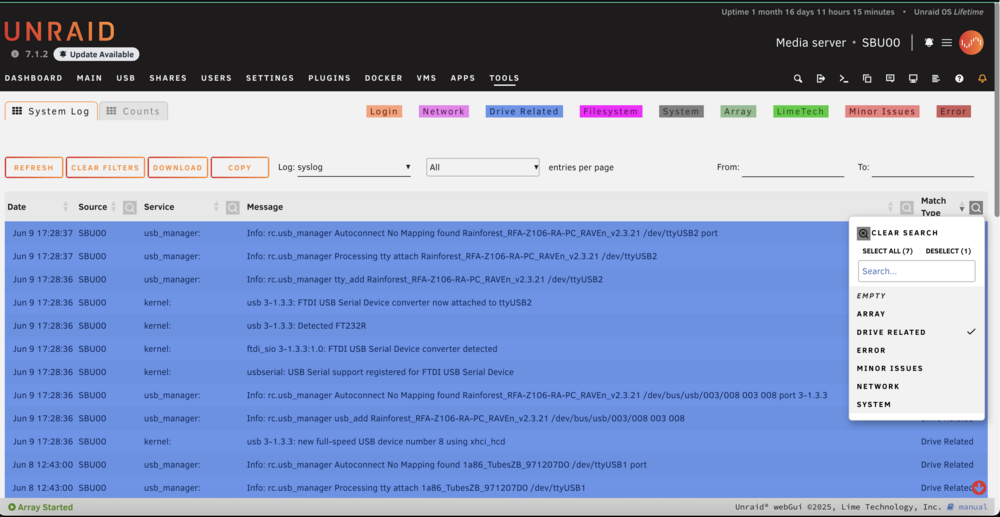Screen dimensions: 1000x517
Task: Check NETWORK in Match Type filter list
Action: click(x=916, y=386)
